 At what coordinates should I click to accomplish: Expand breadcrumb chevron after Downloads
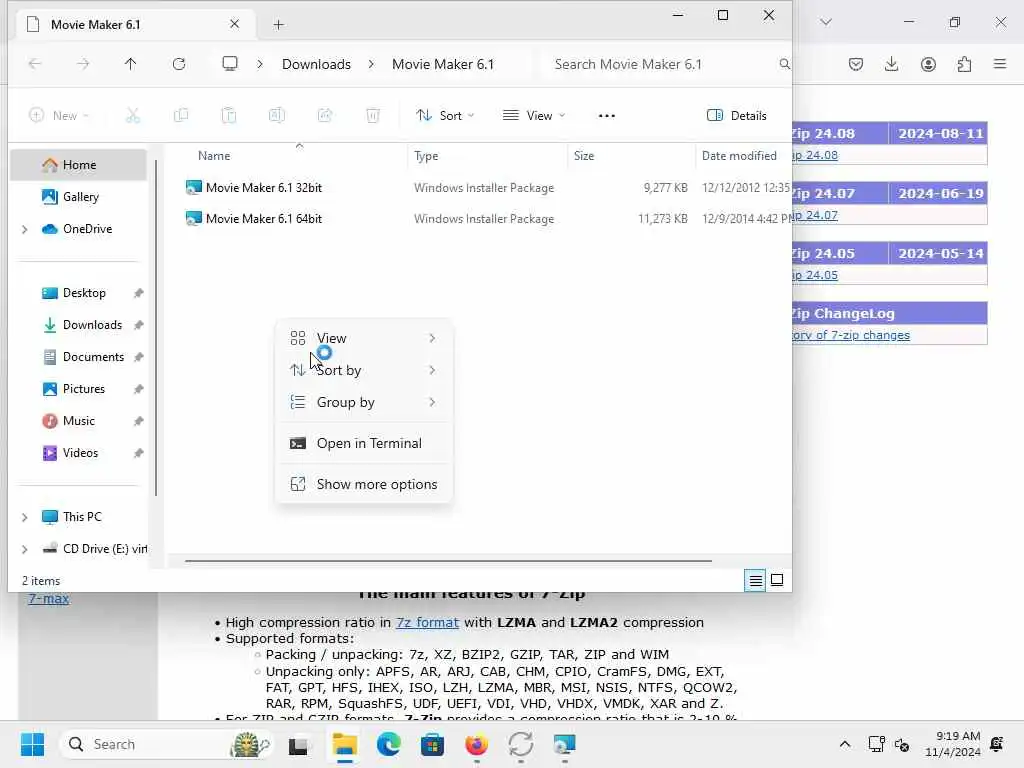(x=371, y=64)
